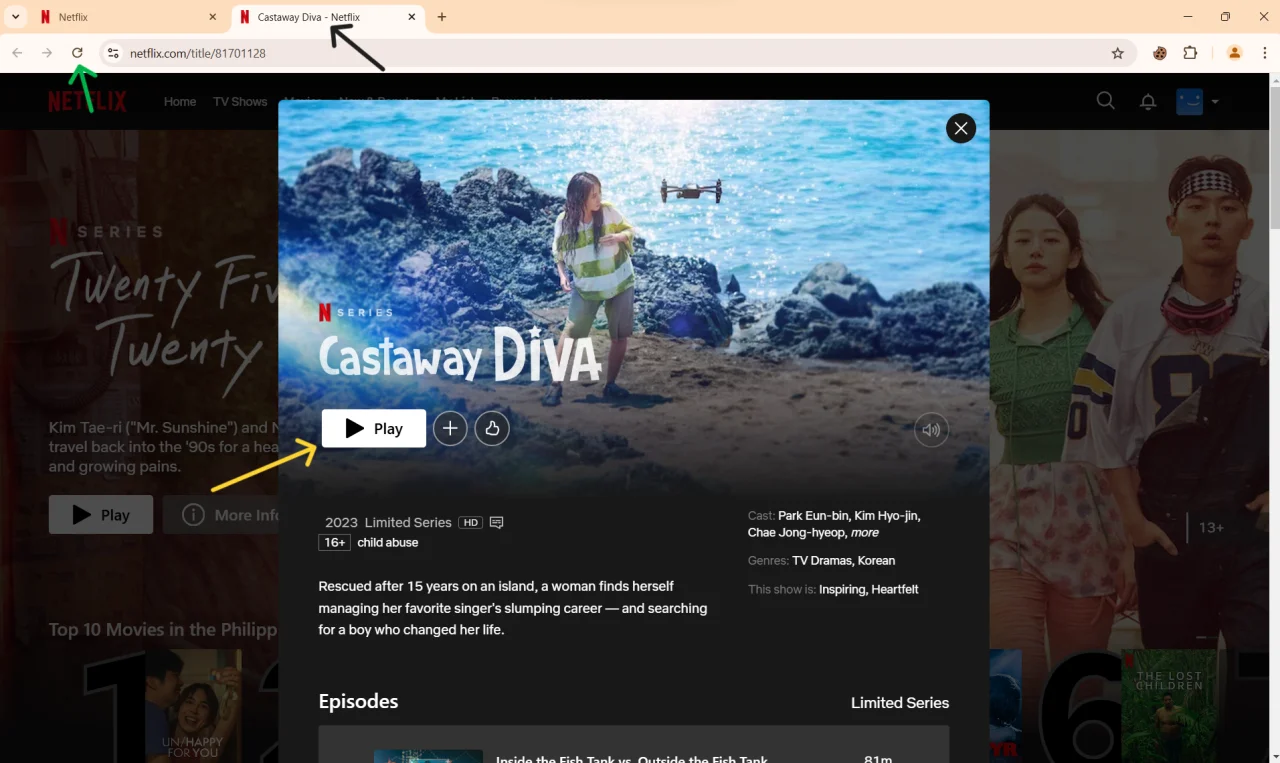
Task: Go back to the previous page
Action: point(17,53)
